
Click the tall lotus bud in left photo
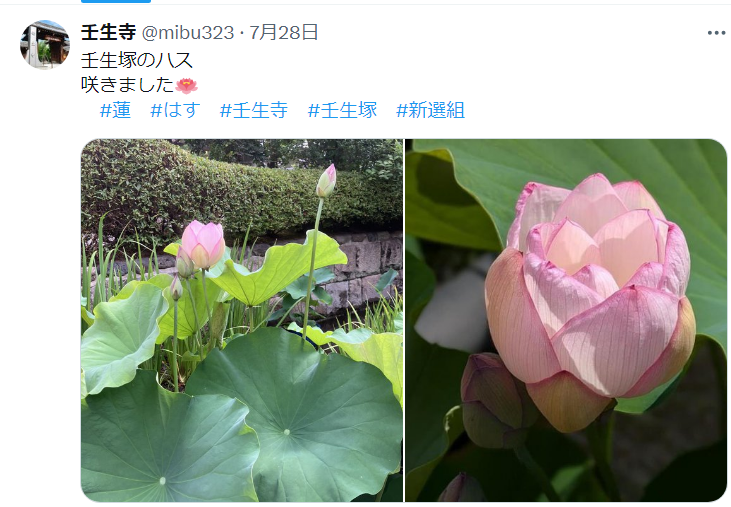click(x=326, y=181)
